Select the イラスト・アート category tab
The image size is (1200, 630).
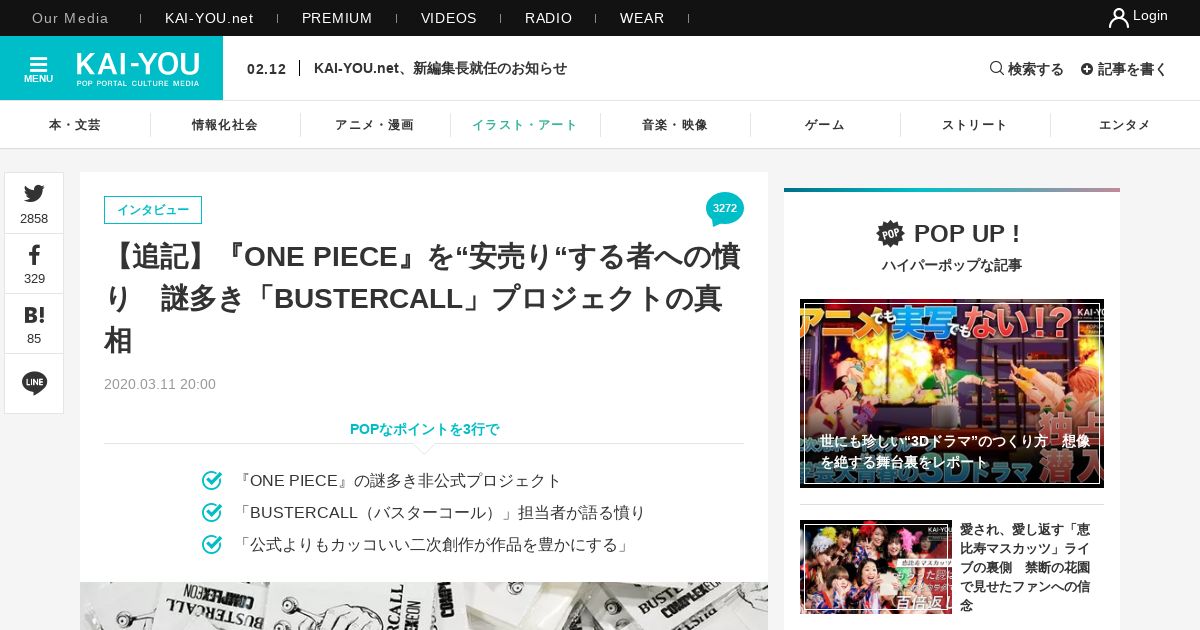[x=525, y=125]
